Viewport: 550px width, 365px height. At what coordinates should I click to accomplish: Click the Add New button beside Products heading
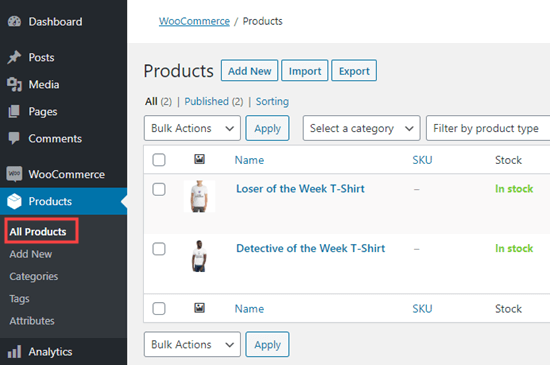[249, 70]
